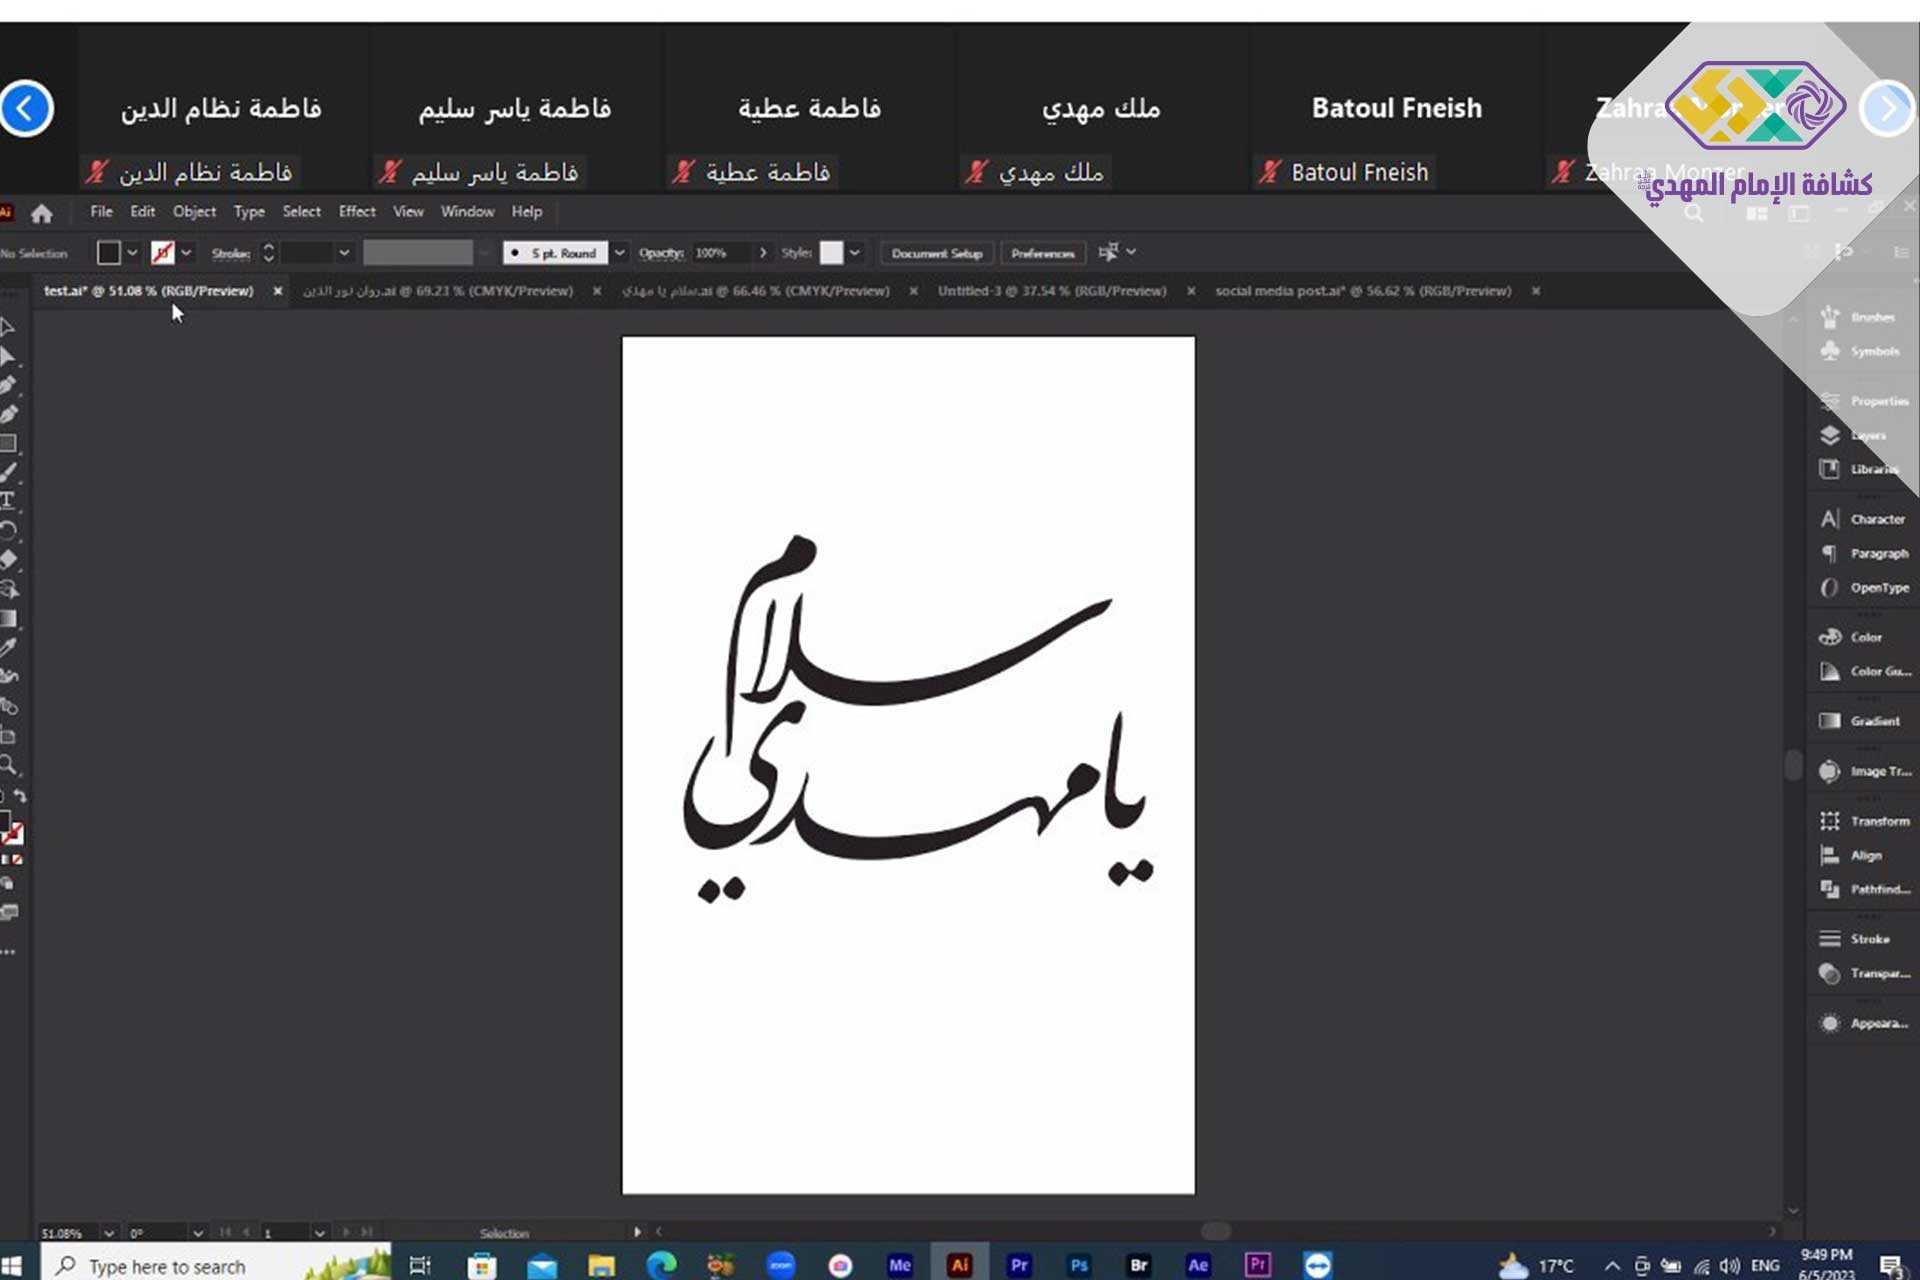Viewport: 1920px width, 1280px height.
Task: Select the Eyedropper tool
Action: (8, 647)
